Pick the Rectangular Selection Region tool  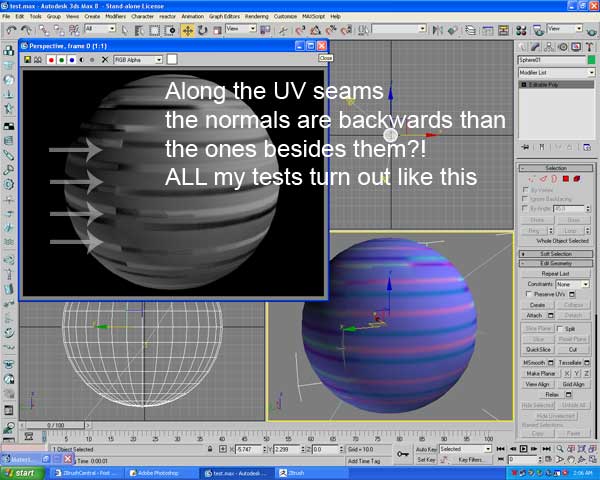154,30
